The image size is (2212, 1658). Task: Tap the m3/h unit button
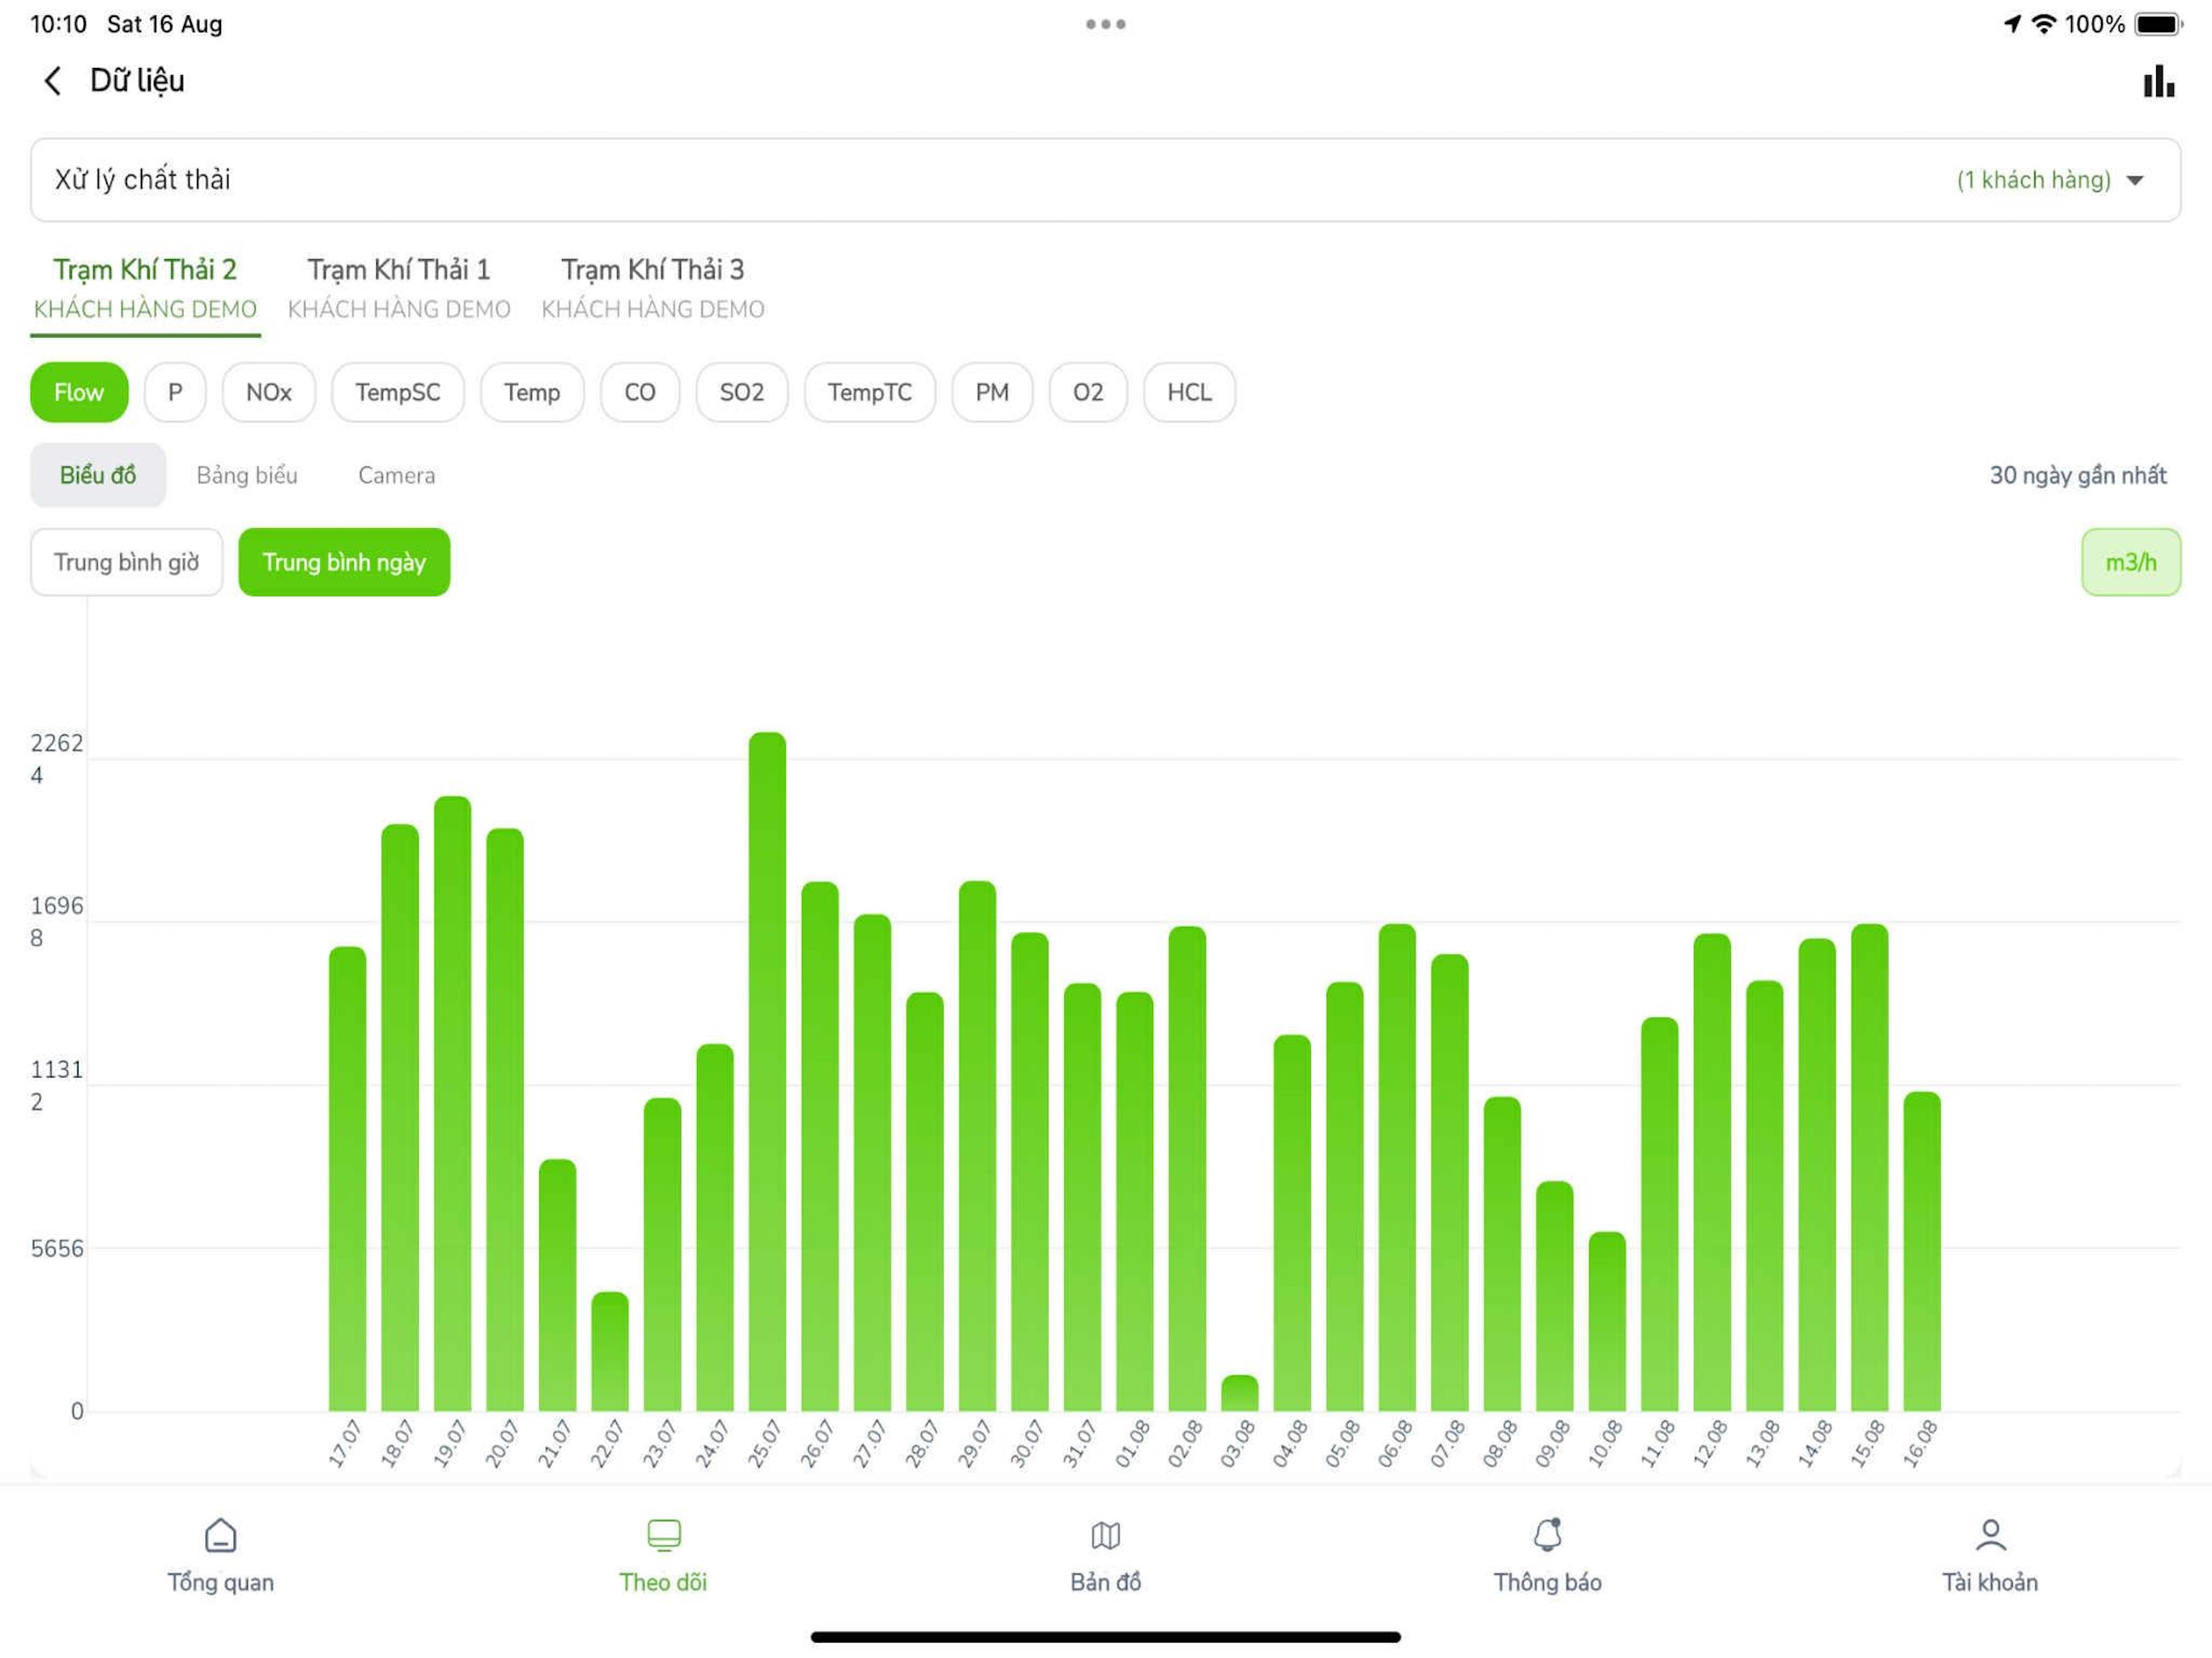[2131, 562]
